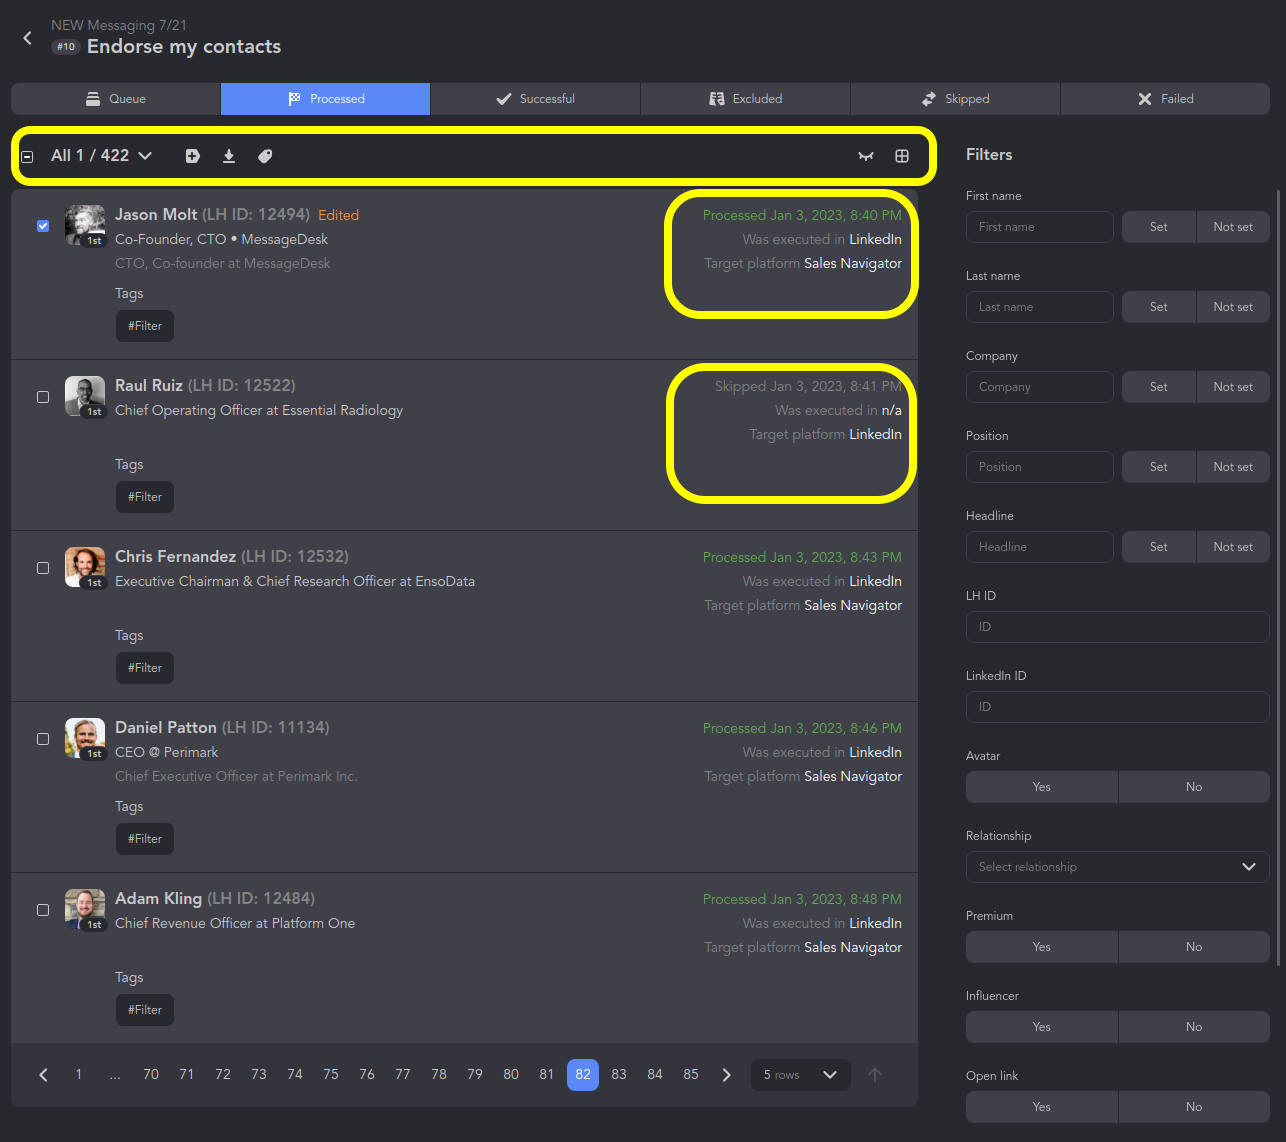Click #Filter tag under Raul Ruiz
This screenshot has width=1286, height=1142.
[x=145, y=497]
